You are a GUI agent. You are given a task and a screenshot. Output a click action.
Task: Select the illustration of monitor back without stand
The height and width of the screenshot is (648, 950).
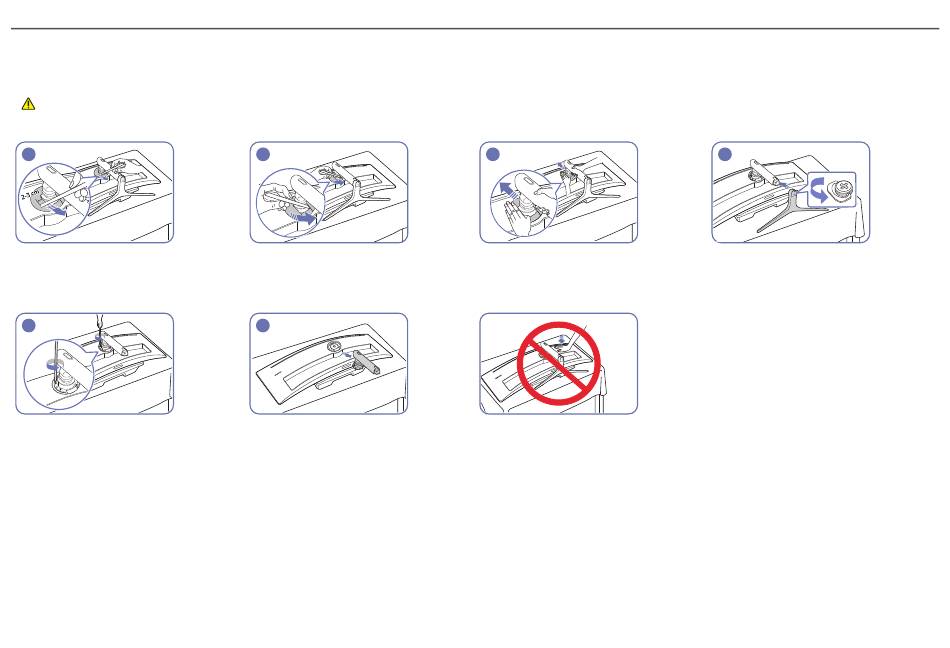(329, 364)
